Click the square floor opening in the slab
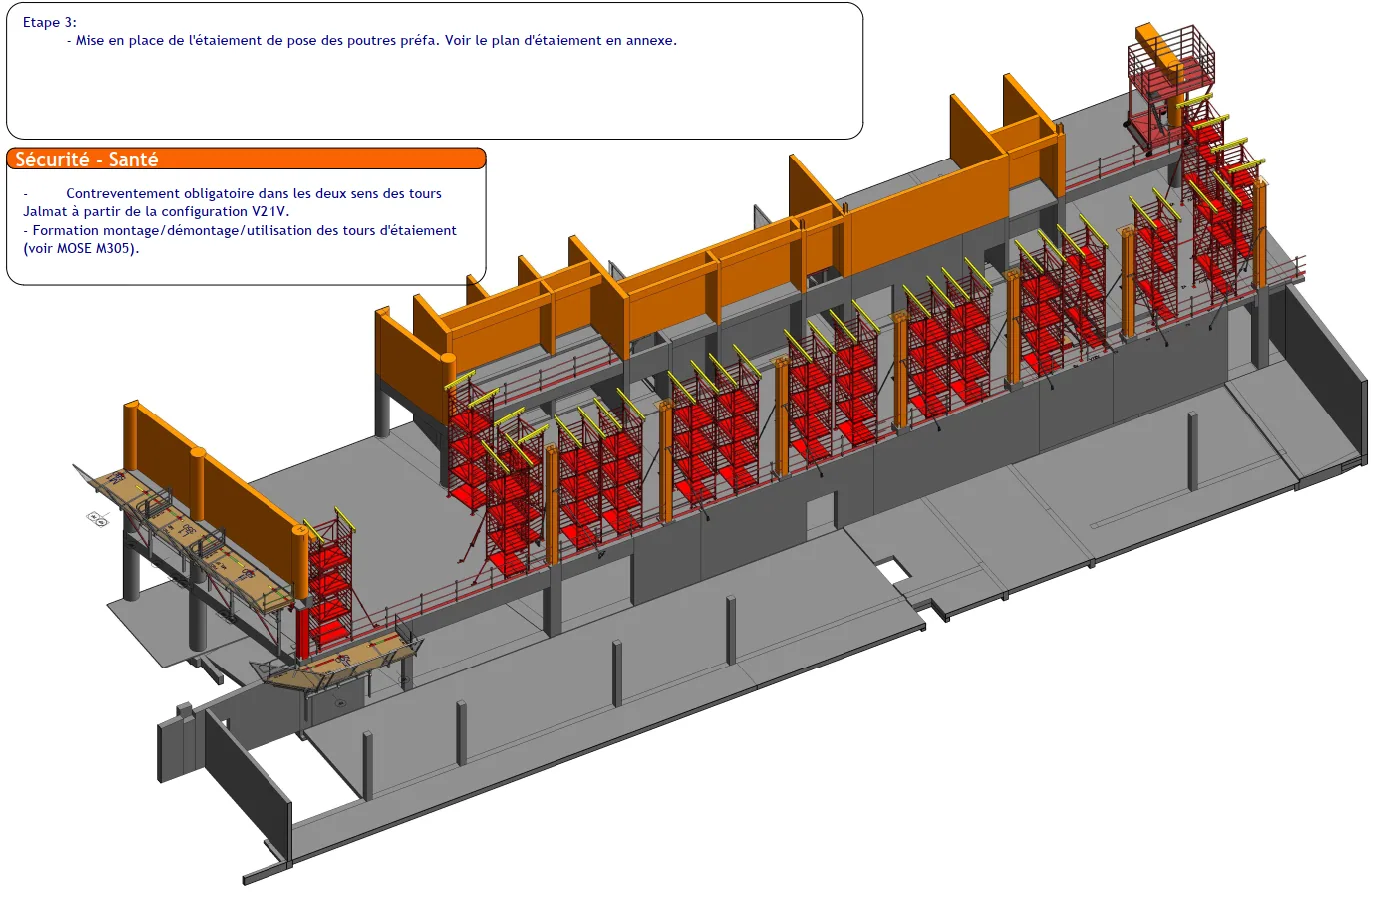 892,571
